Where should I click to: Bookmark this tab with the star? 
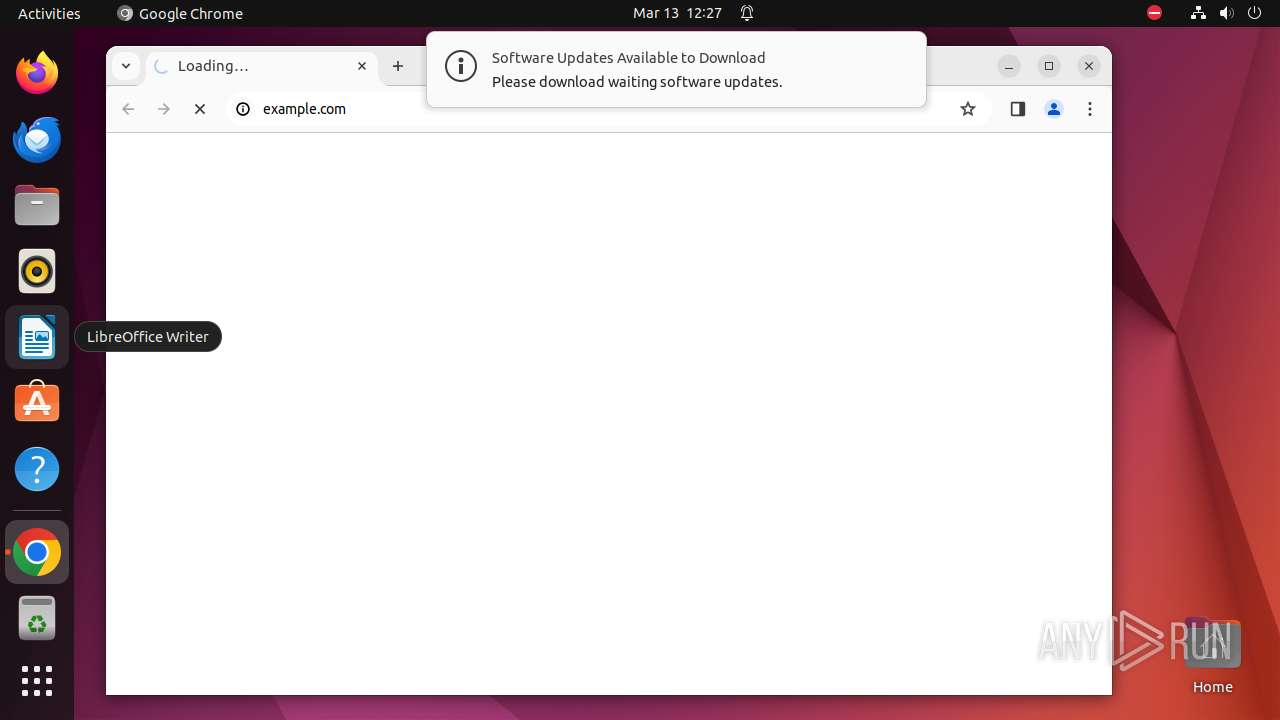point(968,109)
